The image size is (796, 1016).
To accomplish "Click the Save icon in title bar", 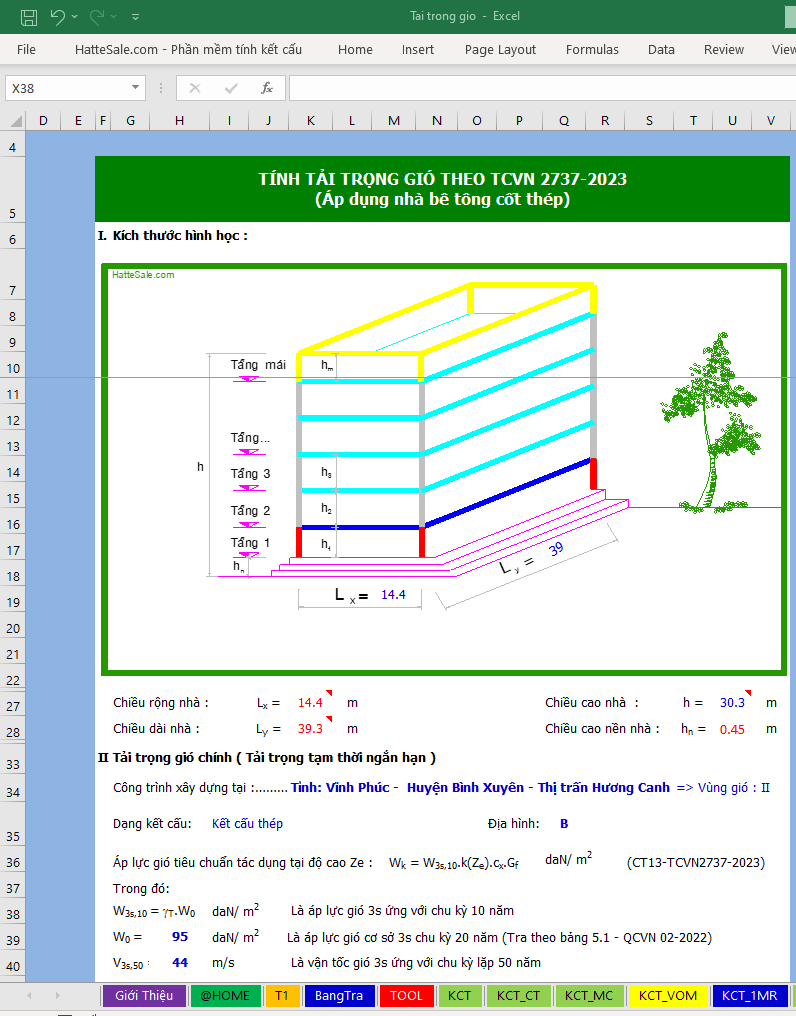I will click(x=29, y=17).
